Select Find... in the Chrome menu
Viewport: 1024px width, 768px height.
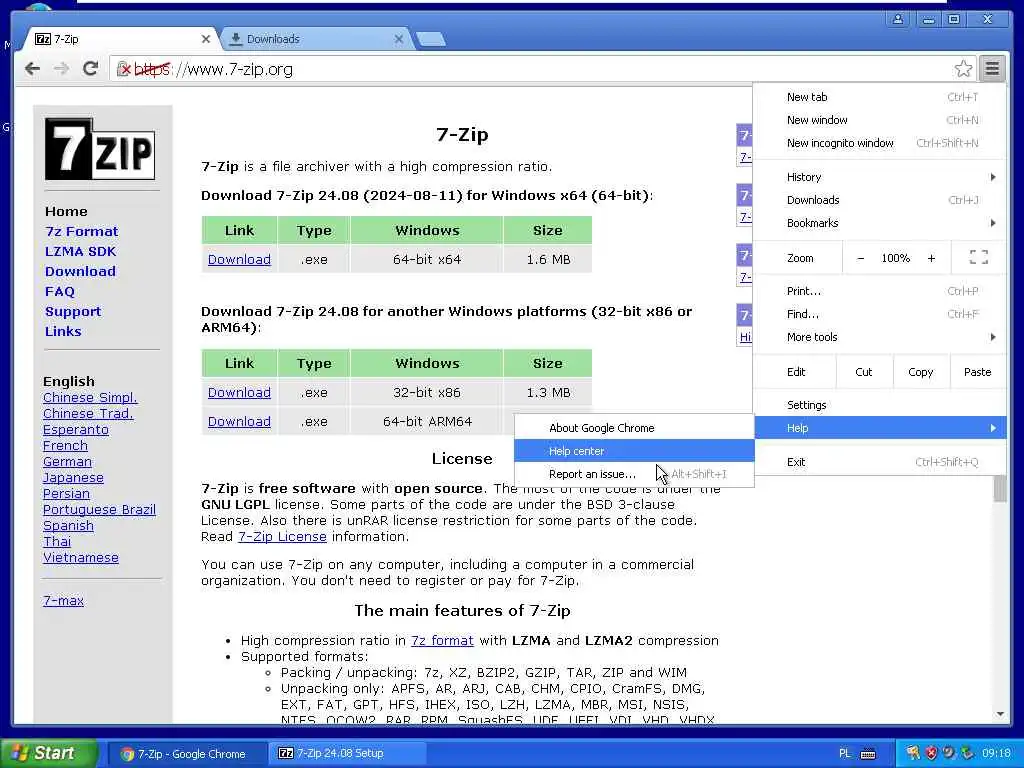click(880, 314)
